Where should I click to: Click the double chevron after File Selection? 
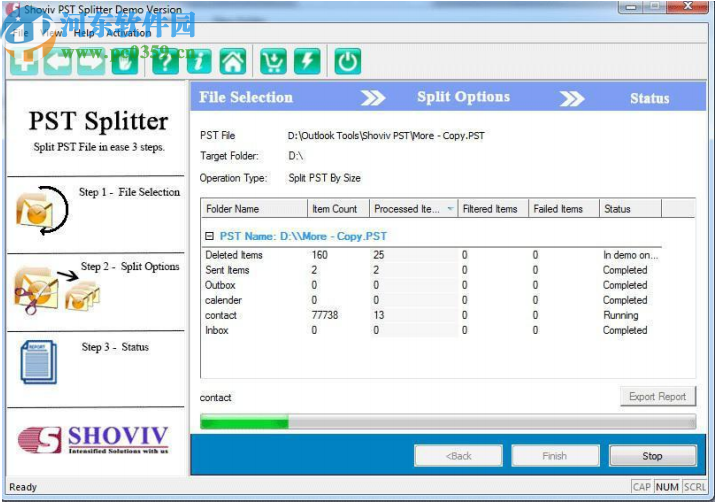click(373, 98)
